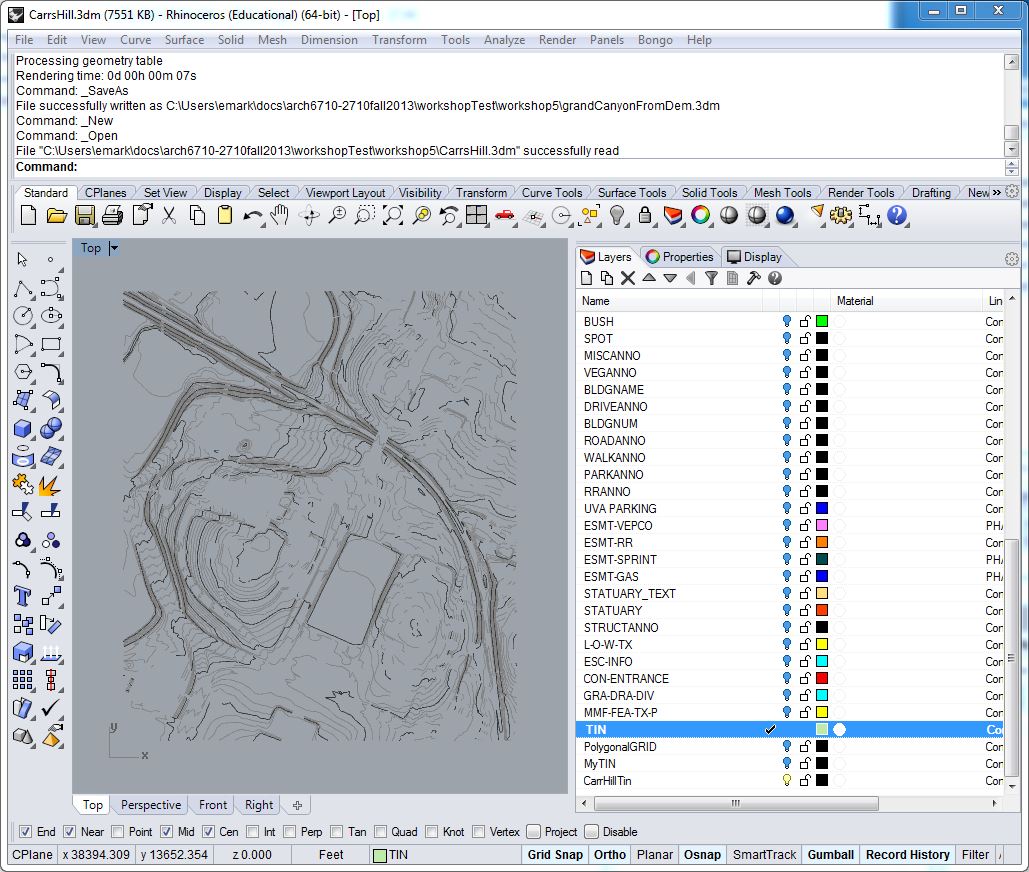This screenshot has width=1029, height=872.
Task: Click the red car icon in toolbar
Action: click(x=504, y=215)
